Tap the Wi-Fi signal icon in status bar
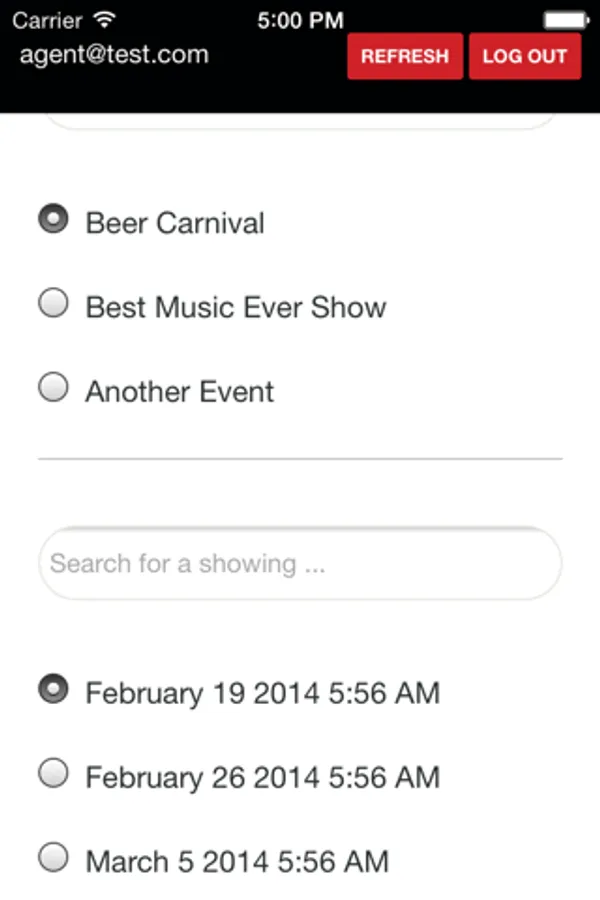 pyautogui.click(x=103, y=20)
